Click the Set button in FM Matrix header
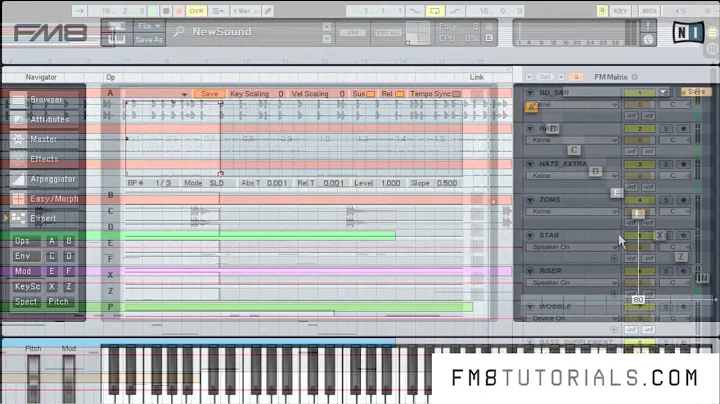This screenshot has height=404, width=720. point(545,77)
